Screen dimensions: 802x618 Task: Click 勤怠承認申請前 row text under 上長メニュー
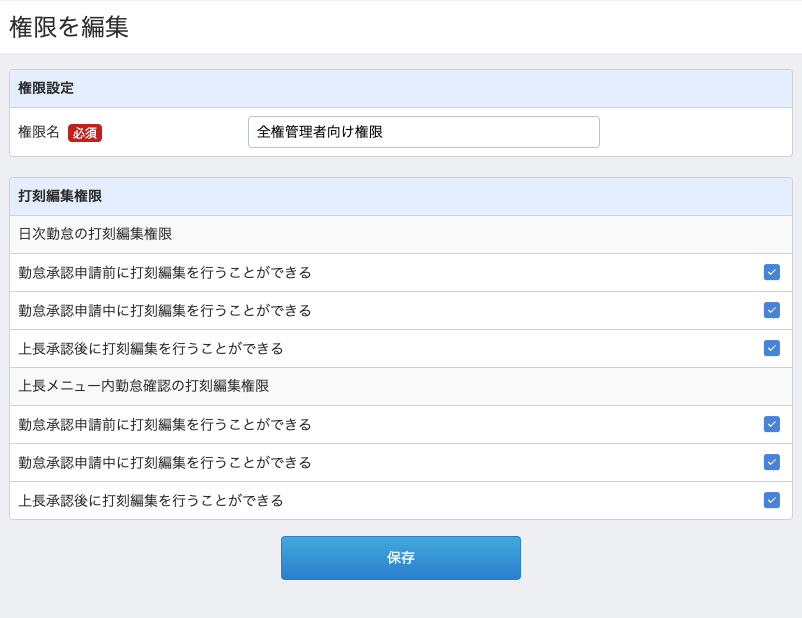click(x=165, y=424)
